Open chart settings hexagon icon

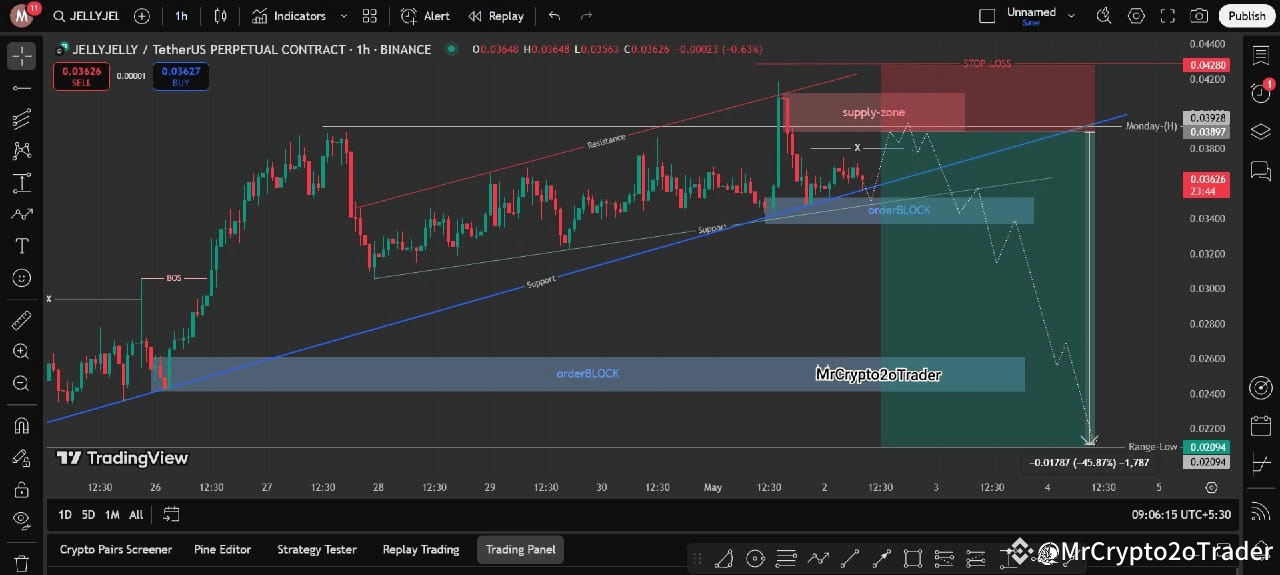click(x=1136, y=16)
